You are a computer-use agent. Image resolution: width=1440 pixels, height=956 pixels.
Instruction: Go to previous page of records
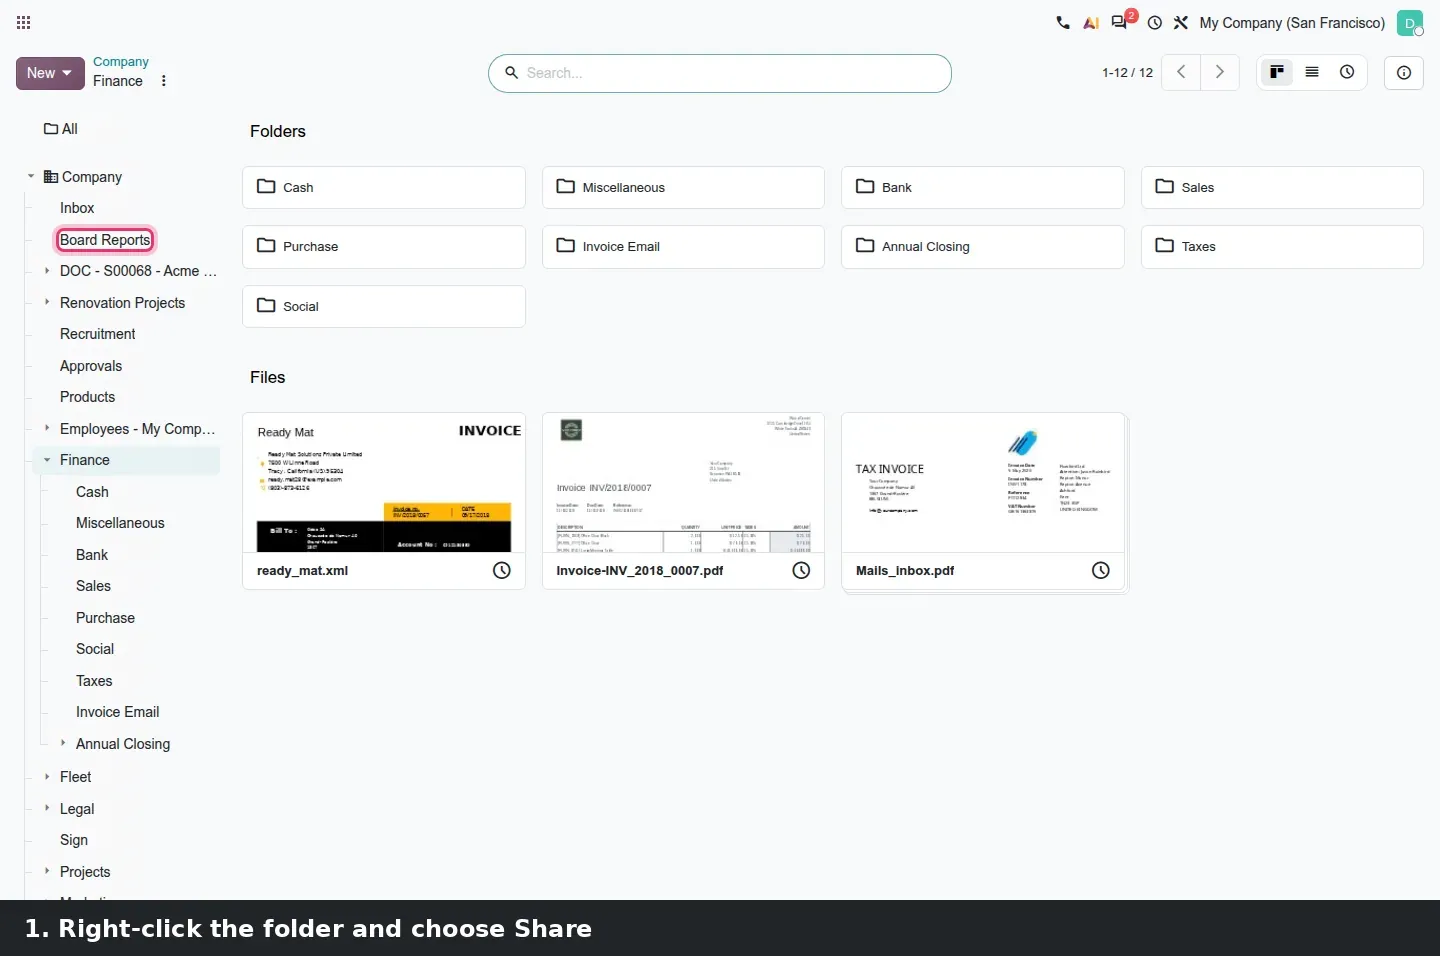coord(1181,72)
